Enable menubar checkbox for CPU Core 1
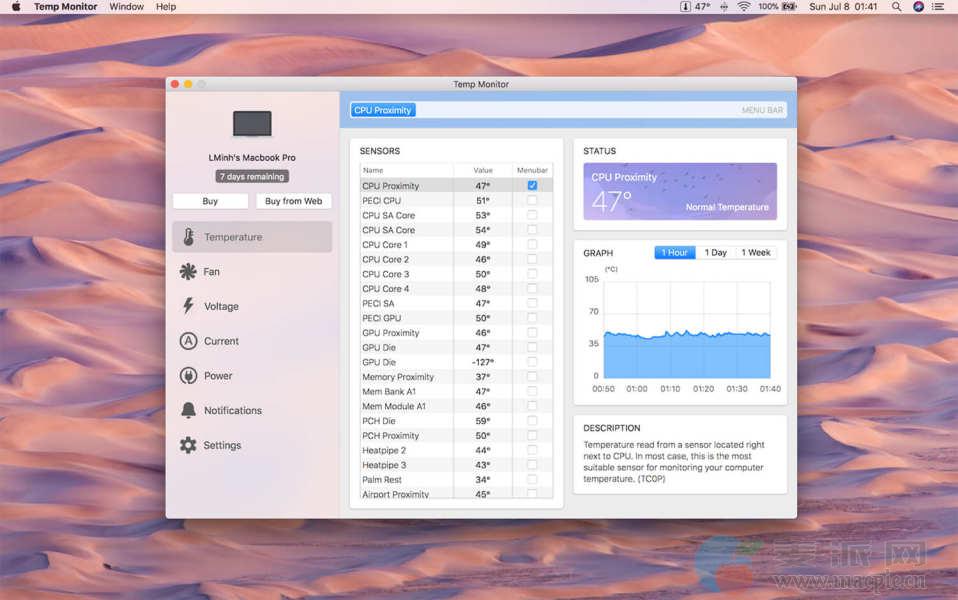Image resolution: width=958 pixels, height=600 pixels. pyautogui.click(x=532, y=245)
